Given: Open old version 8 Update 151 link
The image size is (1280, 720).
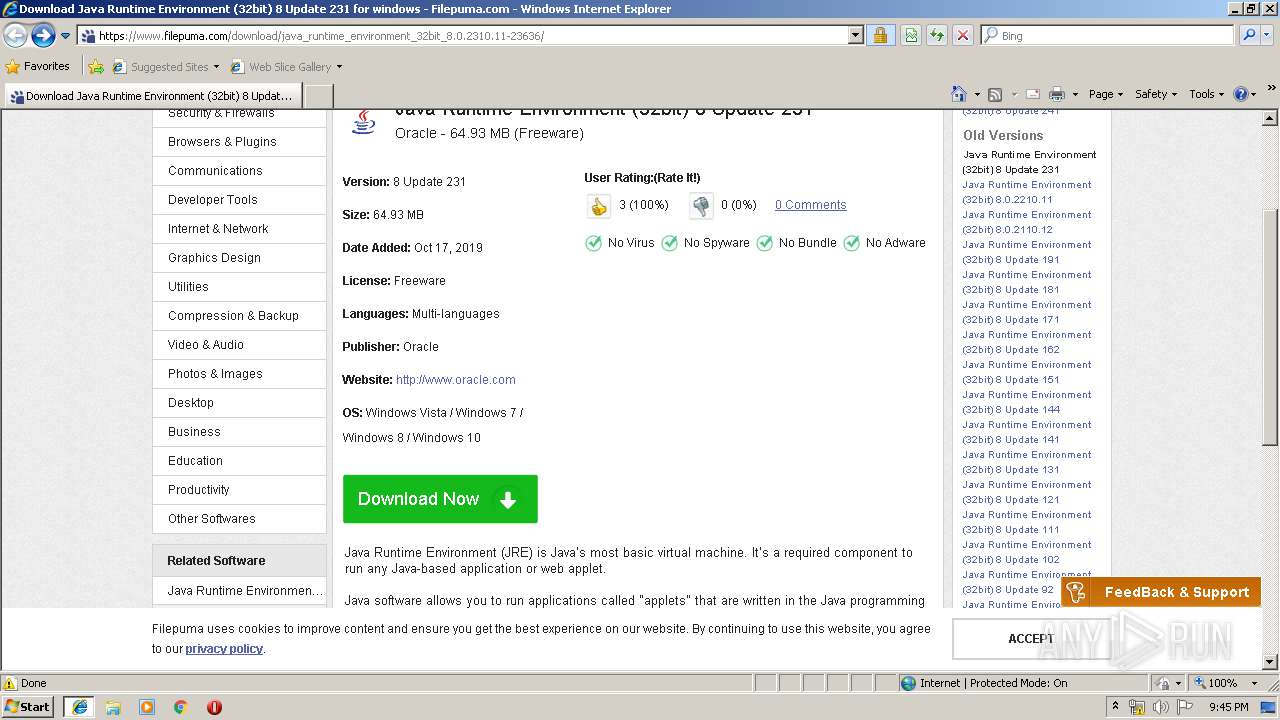Looking at the screenshot, I should tap(1027, 372).
